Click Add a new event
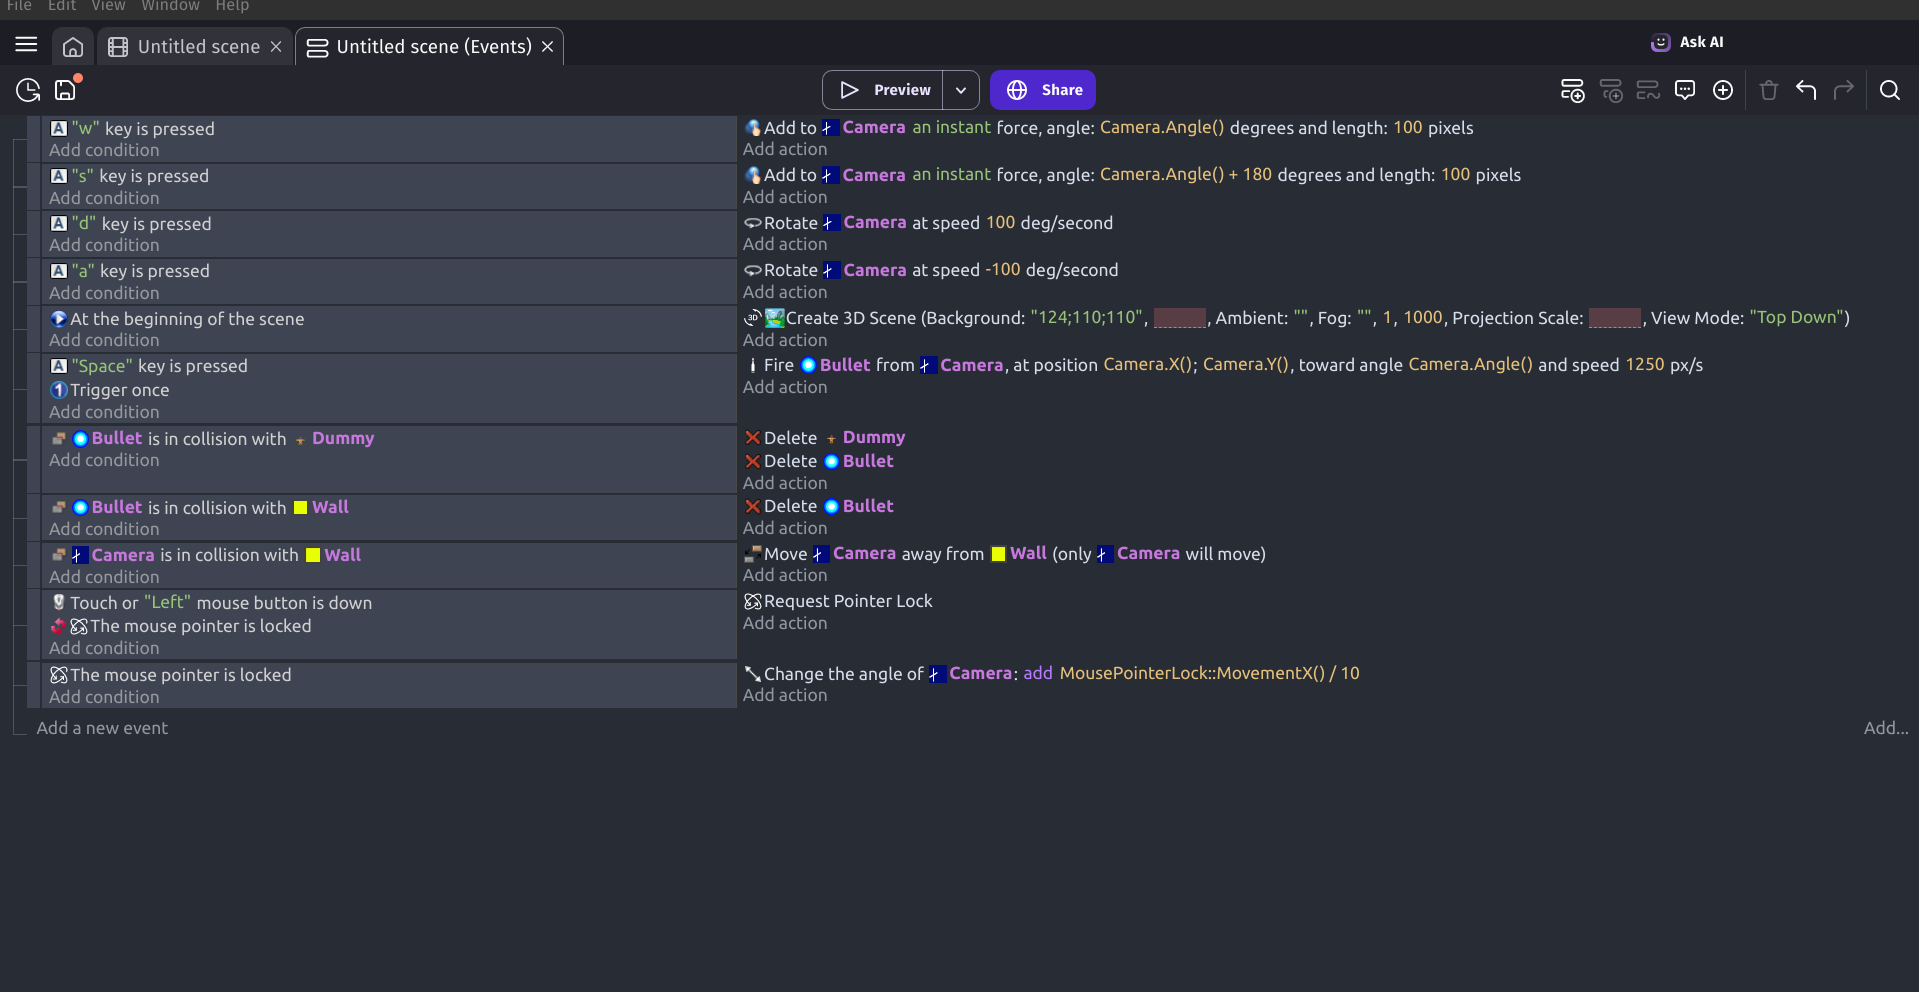The height and width of the screenshot is (992, 1919). (102, 728)
